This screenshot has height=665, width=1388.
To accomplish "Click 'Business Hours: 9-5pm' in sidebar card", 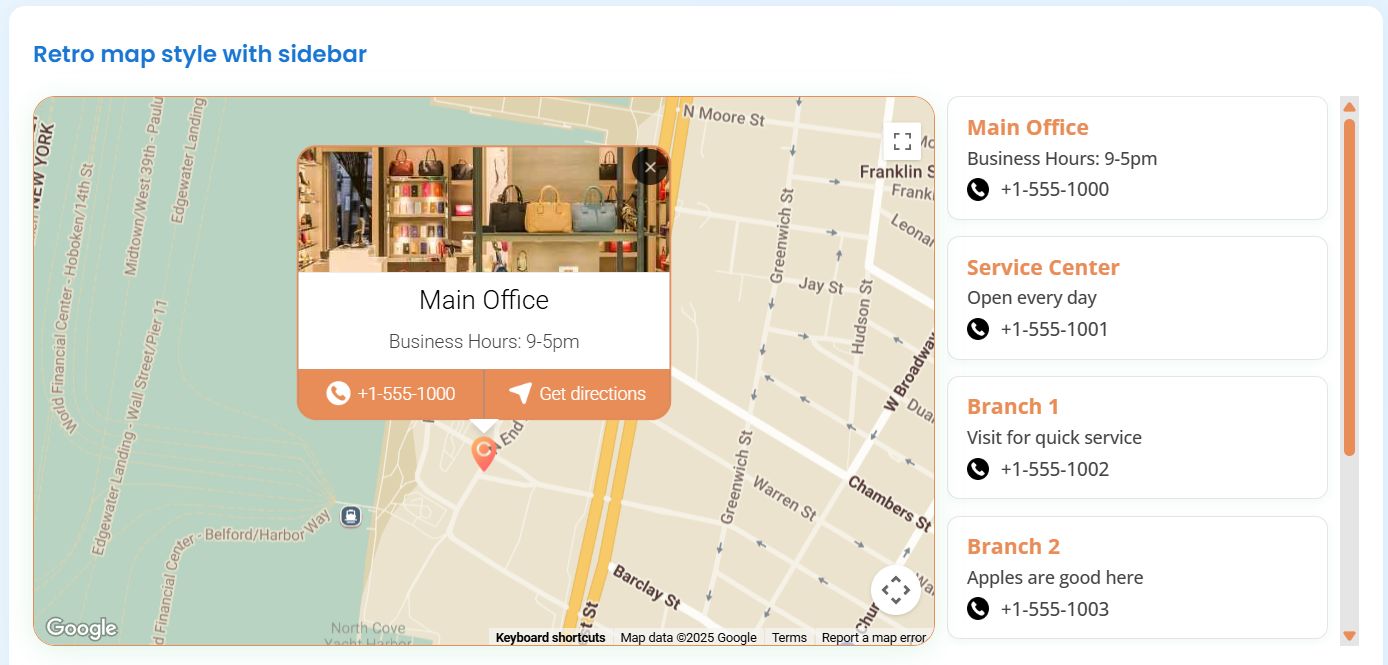I will pyautogui.click(x=1062, y=158).
